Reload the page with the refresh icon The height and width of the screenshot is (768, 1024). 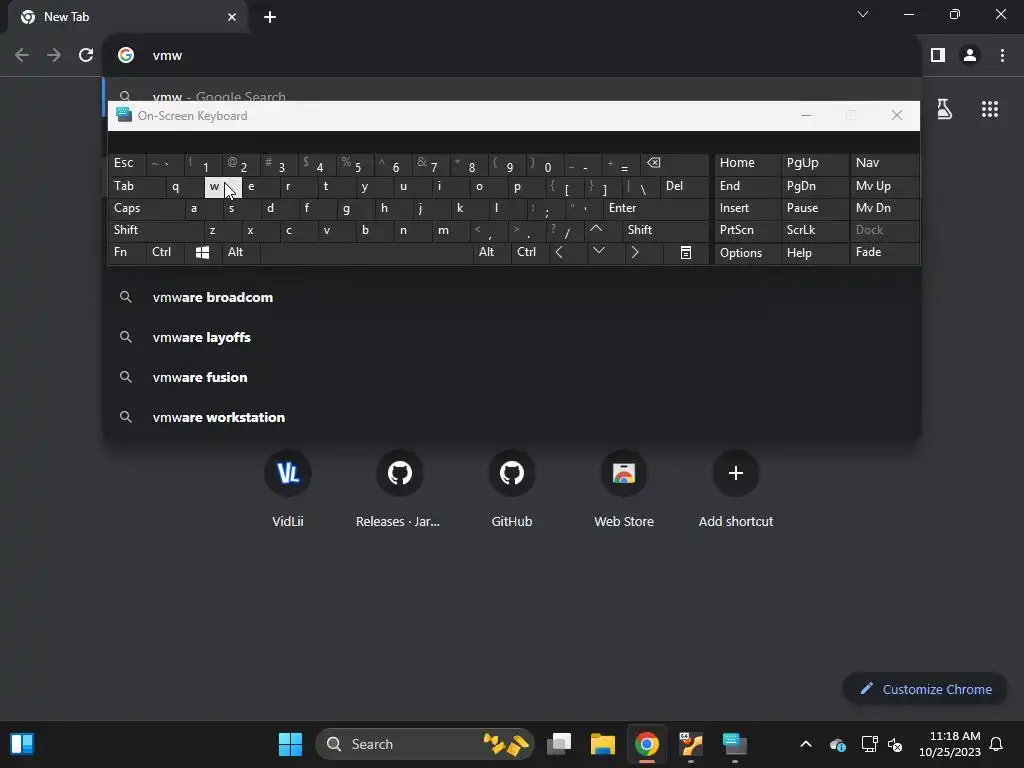[x=86, y=56]
